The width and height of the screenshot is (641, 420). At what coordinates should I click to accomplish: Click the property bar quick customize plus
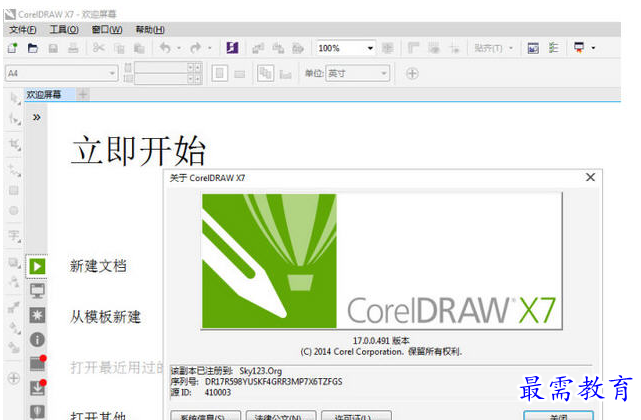click(x=412, y=74)
